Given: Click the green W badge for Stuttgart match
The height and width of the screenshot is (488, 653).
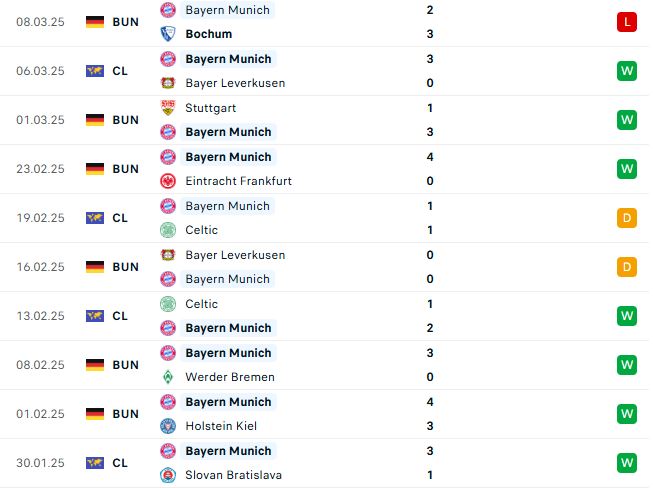Looking at the screenshot, I should tap(627, 120).
